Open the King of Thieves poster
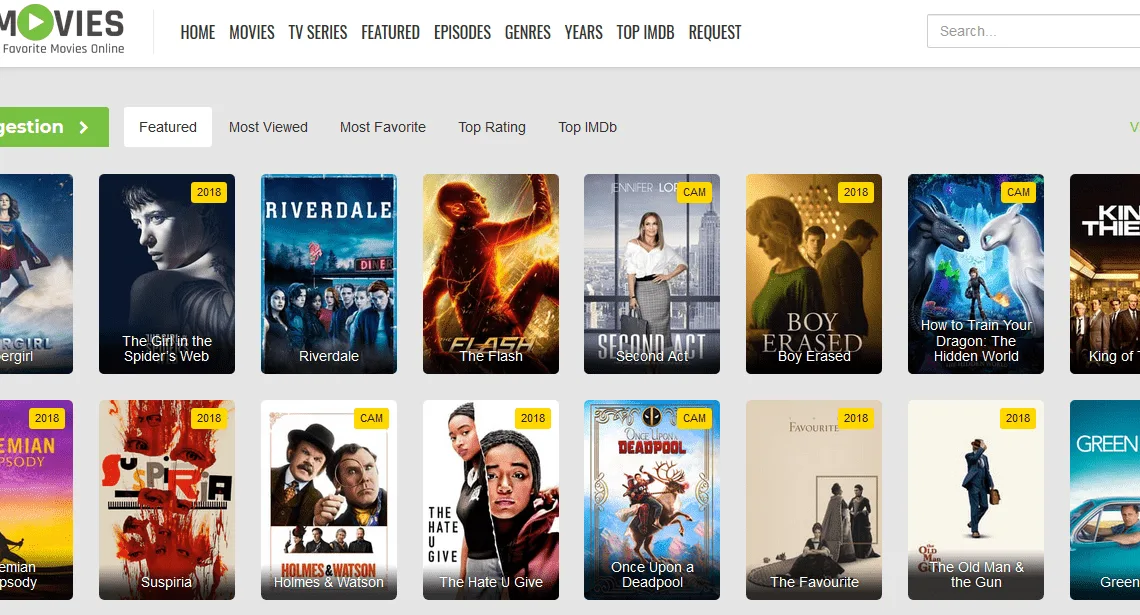The height and width of the screenshot is (615, 1140). [x=1105, y=273]
